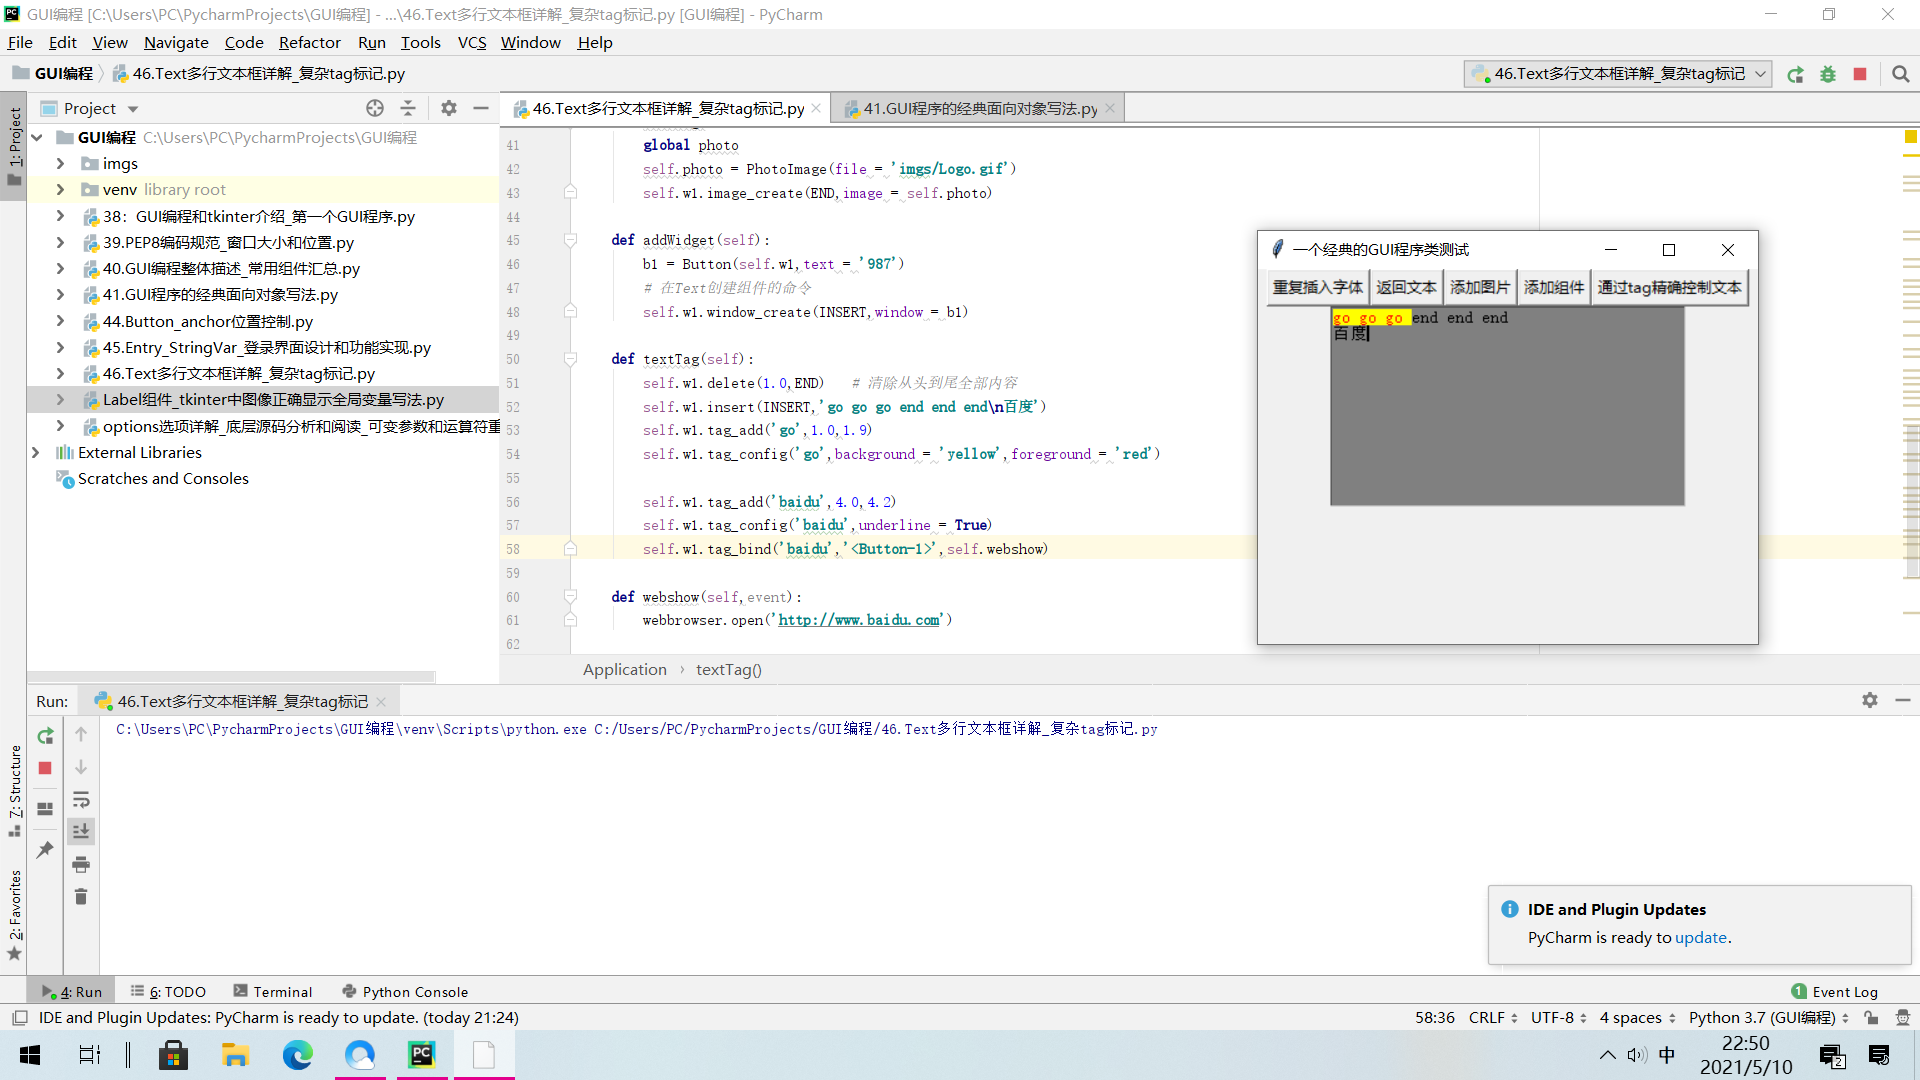Screen dimensions: 1920x1080
Task: Open the Refactor menu
Action: tap(309, 42)
